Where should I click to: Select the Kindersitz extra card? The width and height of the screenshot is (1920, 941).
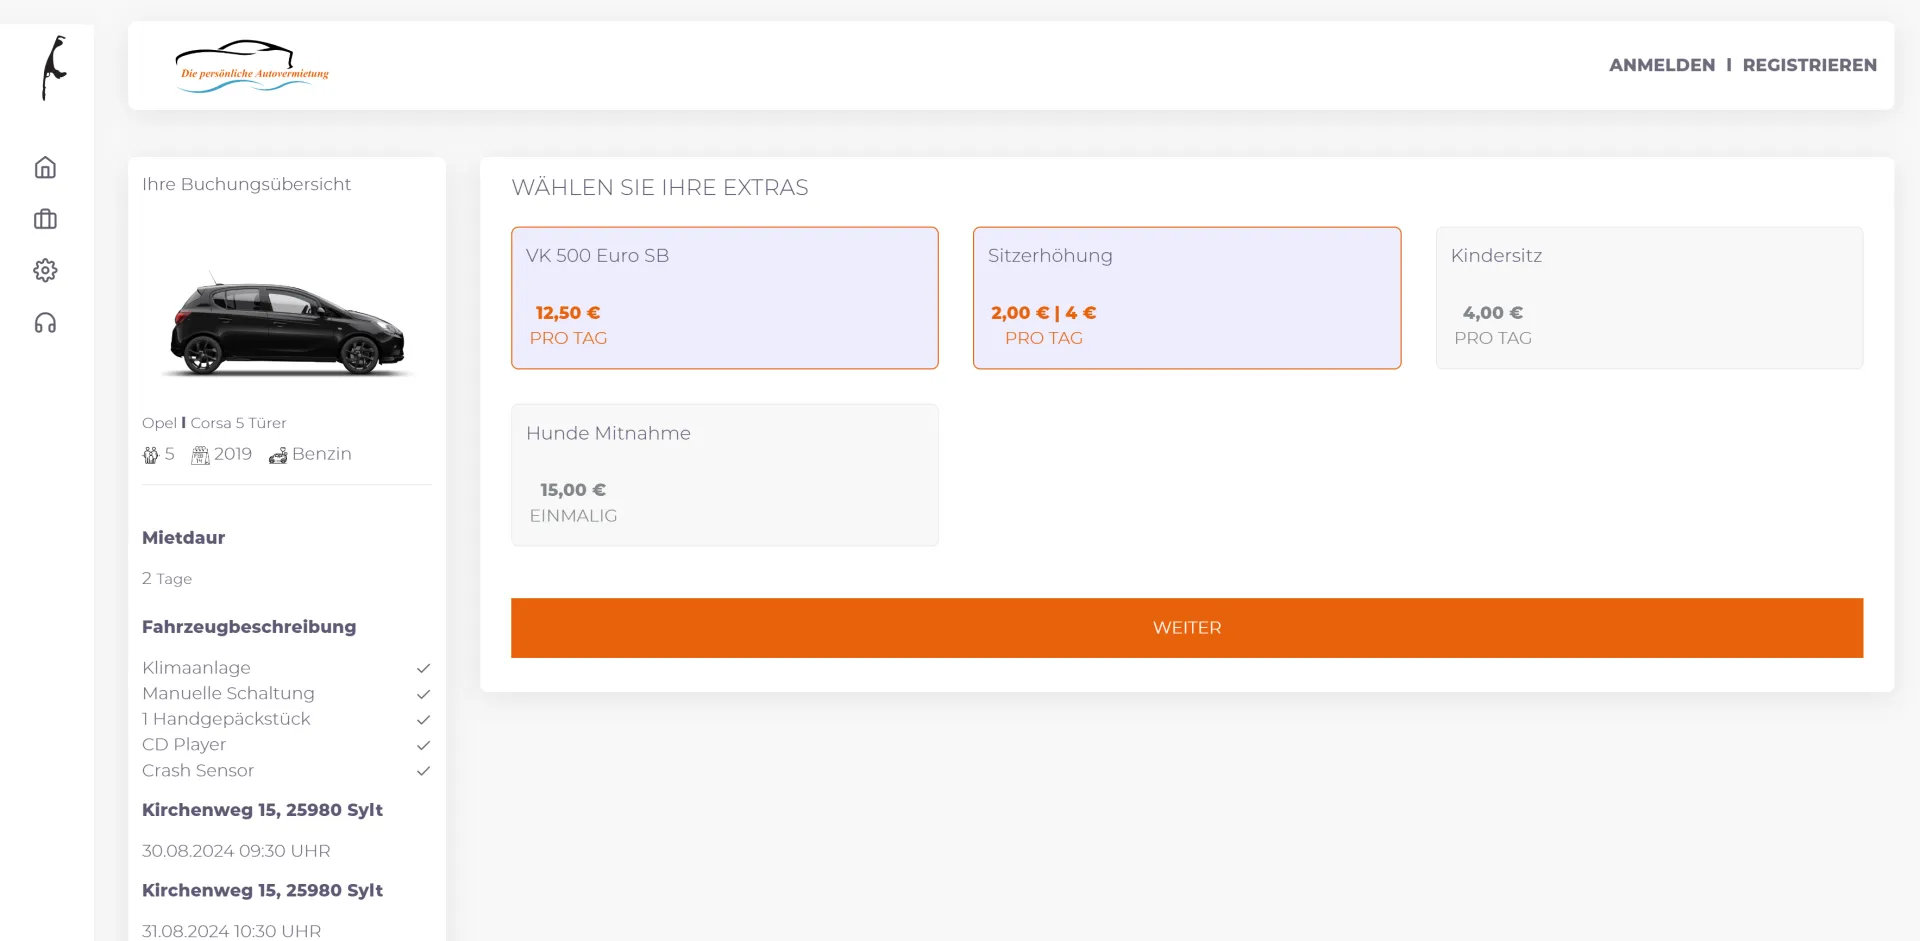click(x=1649, y=298)
